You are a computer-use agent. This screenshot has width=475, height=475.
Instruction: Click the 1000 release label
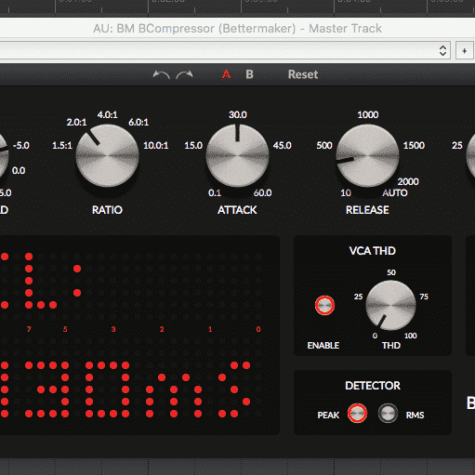(x=368, y=115)
